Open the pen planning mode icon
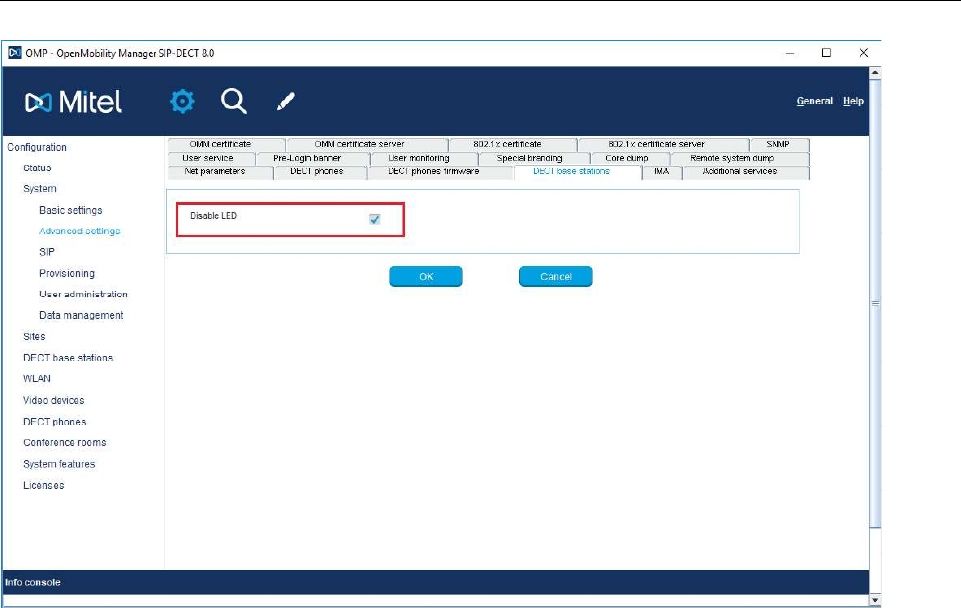Screen dimensions: 961x608 pyautogui.click(x=286, y=101)
